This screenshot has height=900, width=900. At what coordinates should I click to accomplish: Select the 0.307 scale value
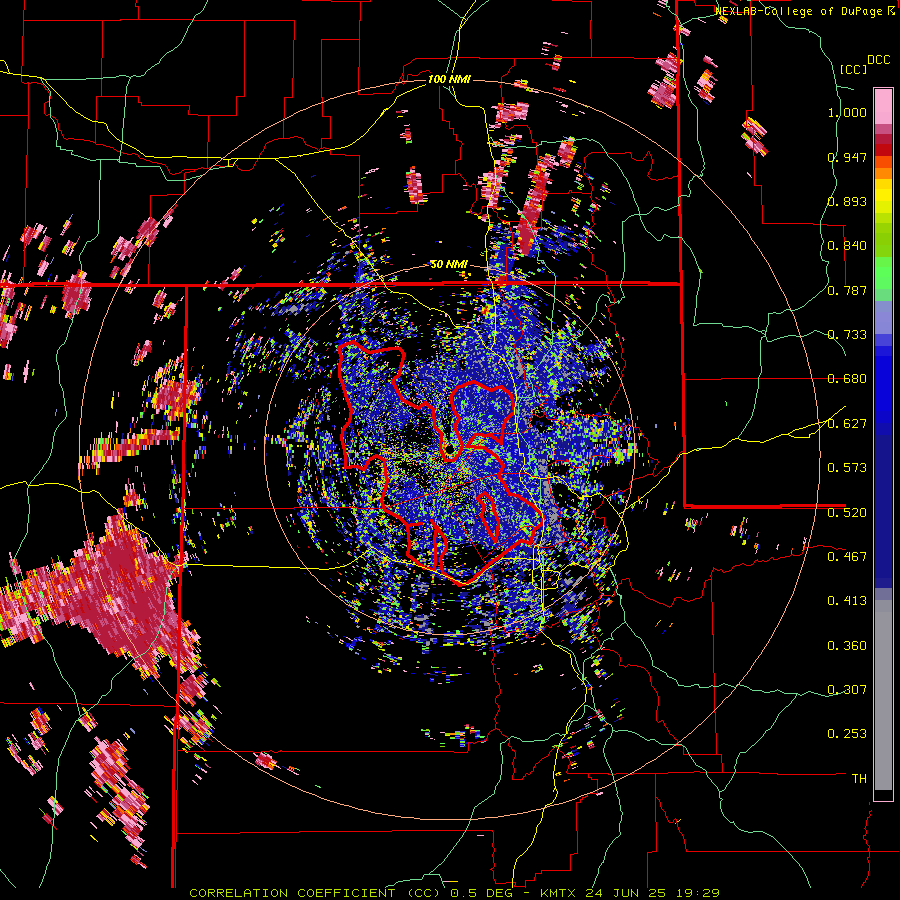point(847,690)
